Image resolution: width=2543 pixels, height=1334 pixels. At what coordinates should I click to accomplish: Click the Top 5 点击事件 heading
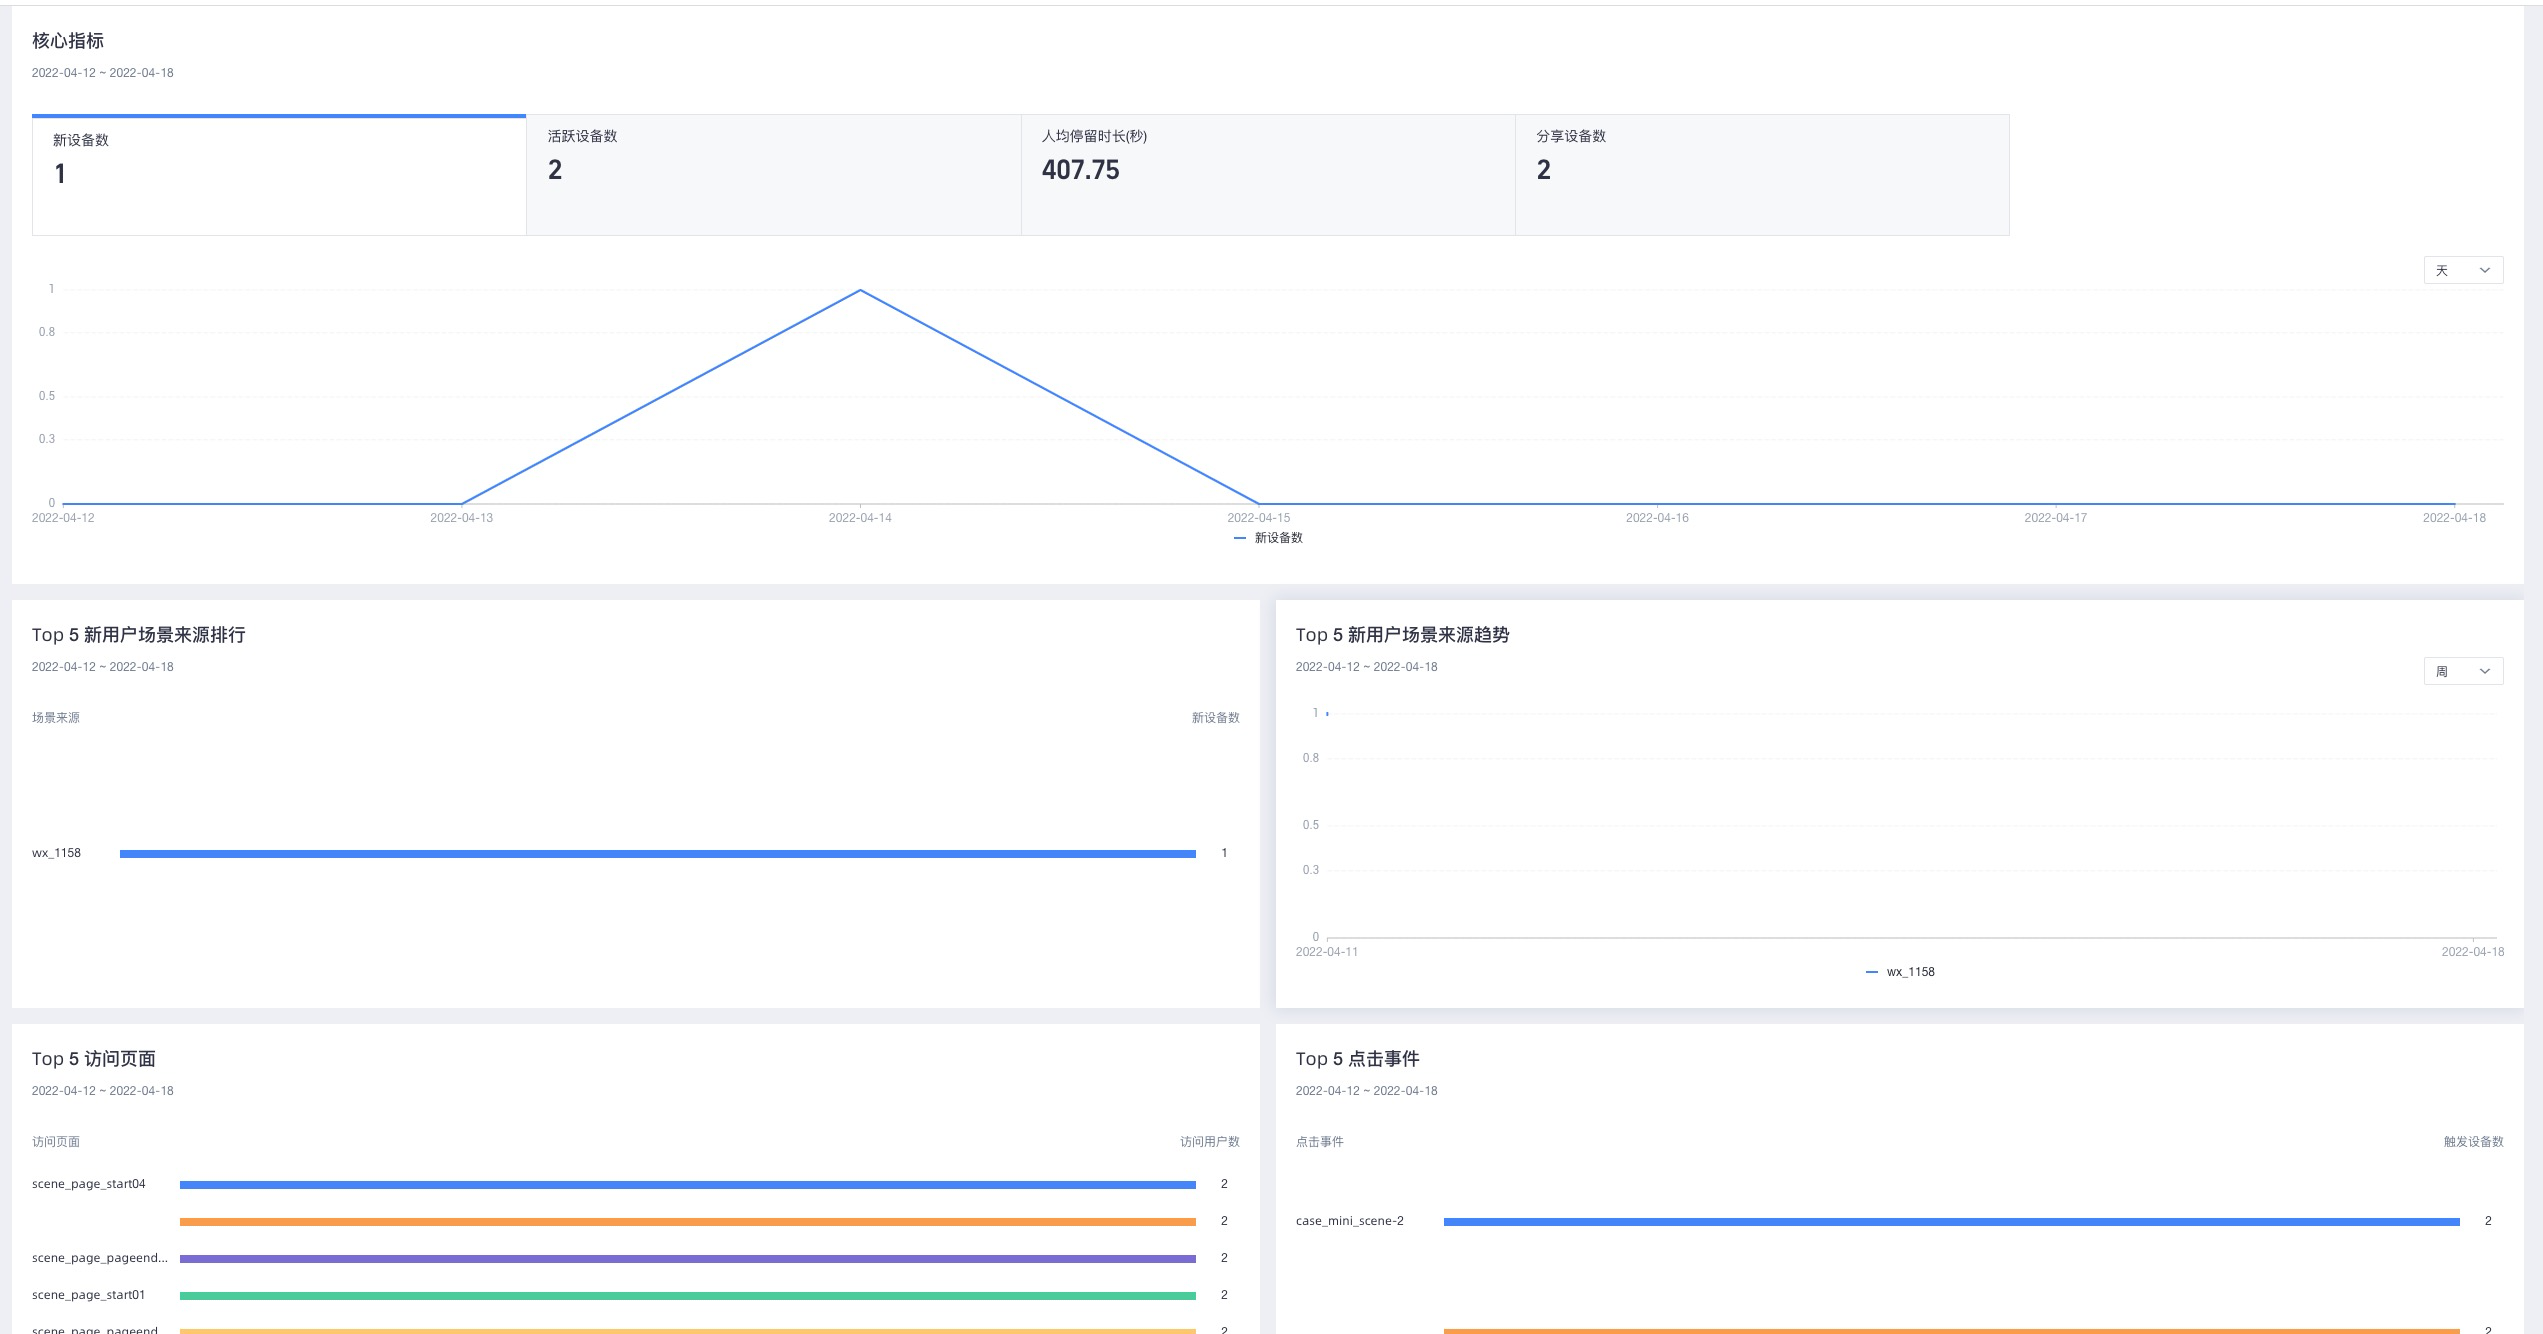coord(1358,1059)
